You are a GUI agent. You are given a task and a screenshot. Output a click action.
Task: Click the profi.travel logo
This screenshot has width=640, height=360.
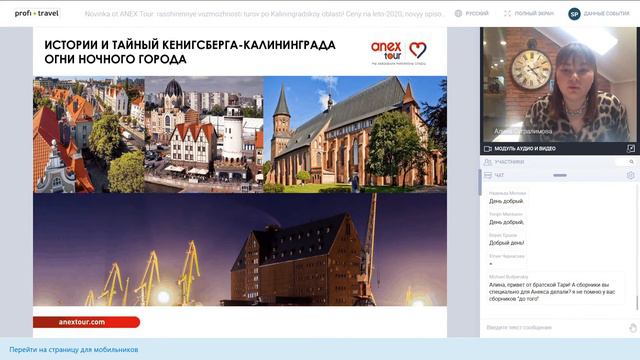pyautogui.click(x=37, y=13)
